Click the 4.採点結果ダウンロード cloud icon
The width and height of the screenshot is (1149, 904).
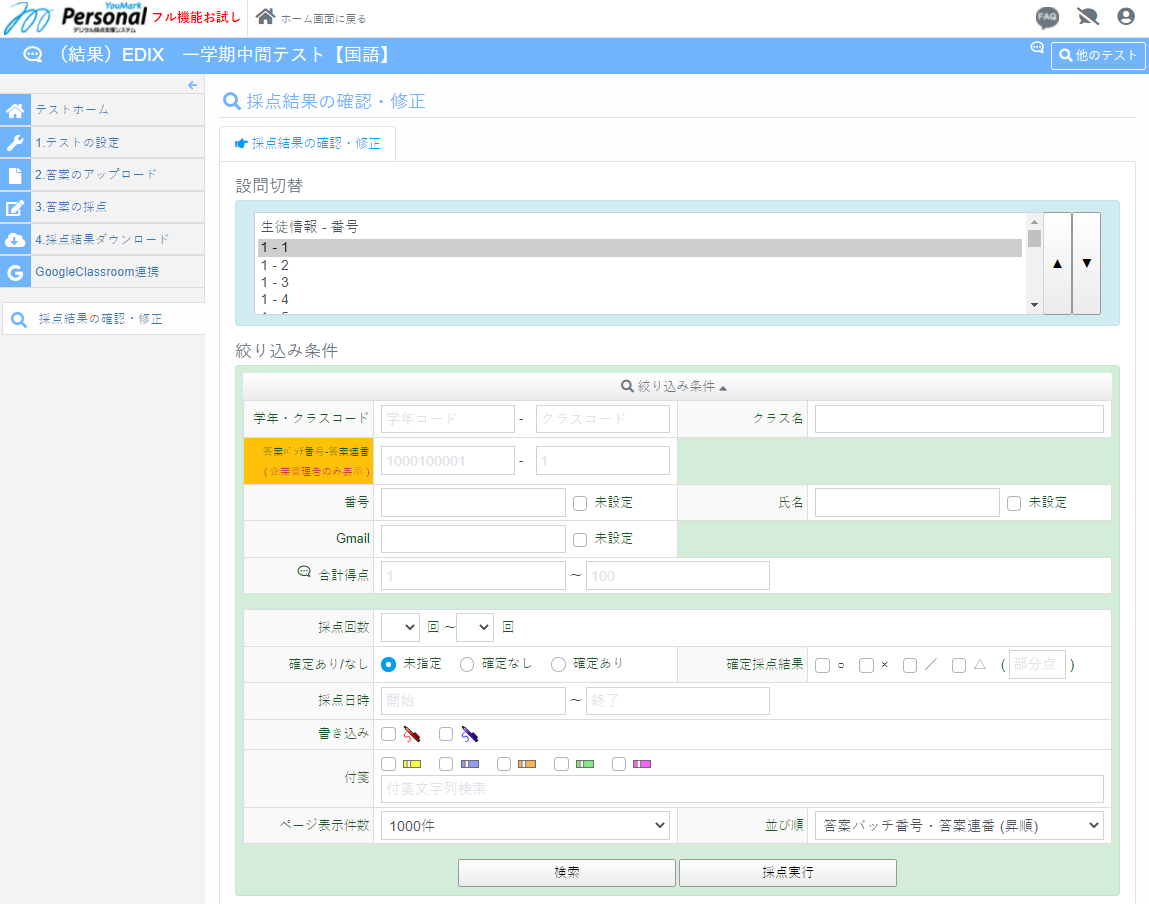click(15, 239)
